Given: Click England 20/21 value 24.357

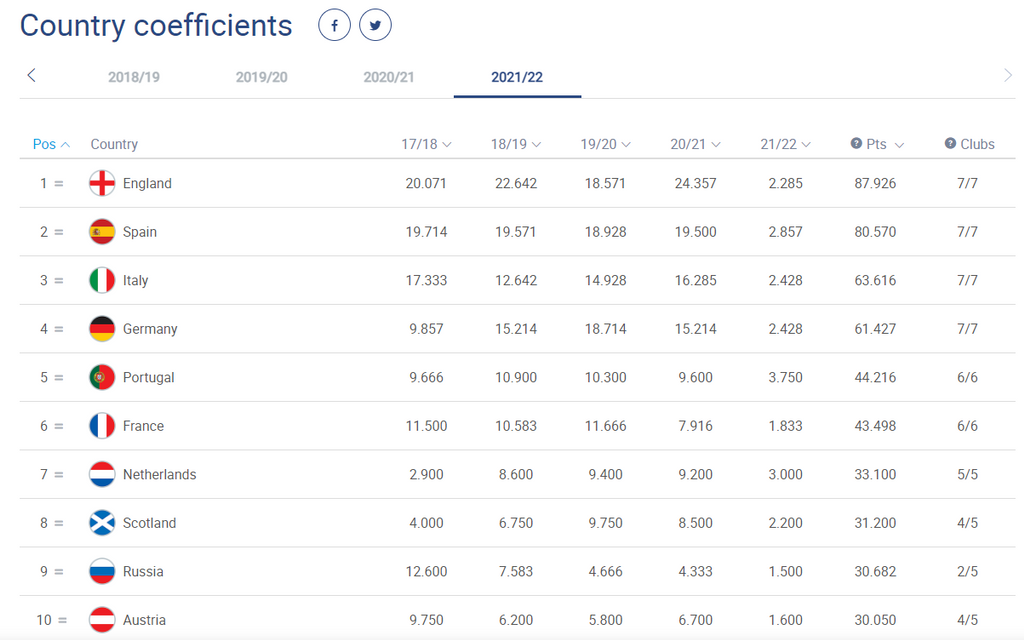Looking at the screenshot, I should [696, 184].
